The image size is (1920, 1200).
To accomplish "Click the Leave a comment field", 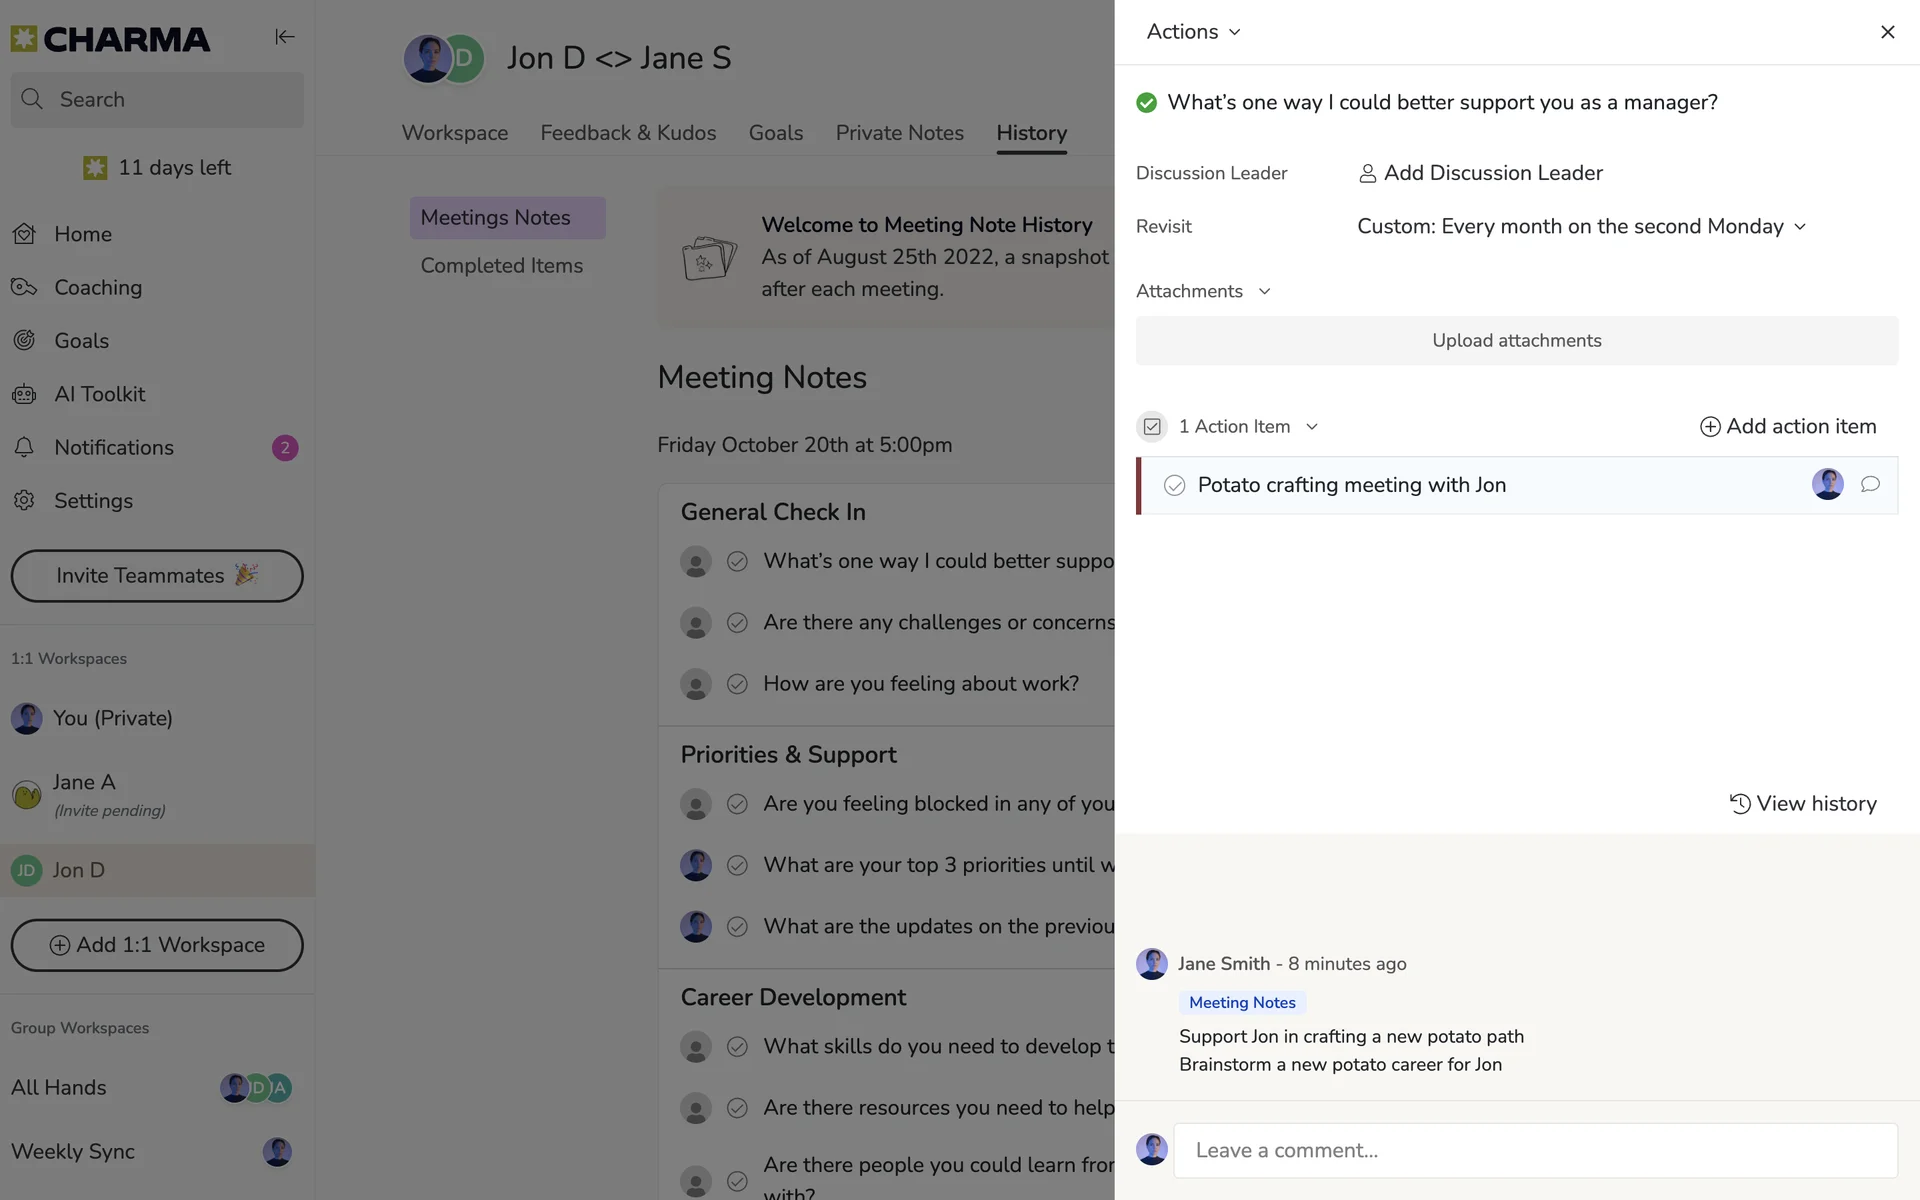I will point(1534,1150).
